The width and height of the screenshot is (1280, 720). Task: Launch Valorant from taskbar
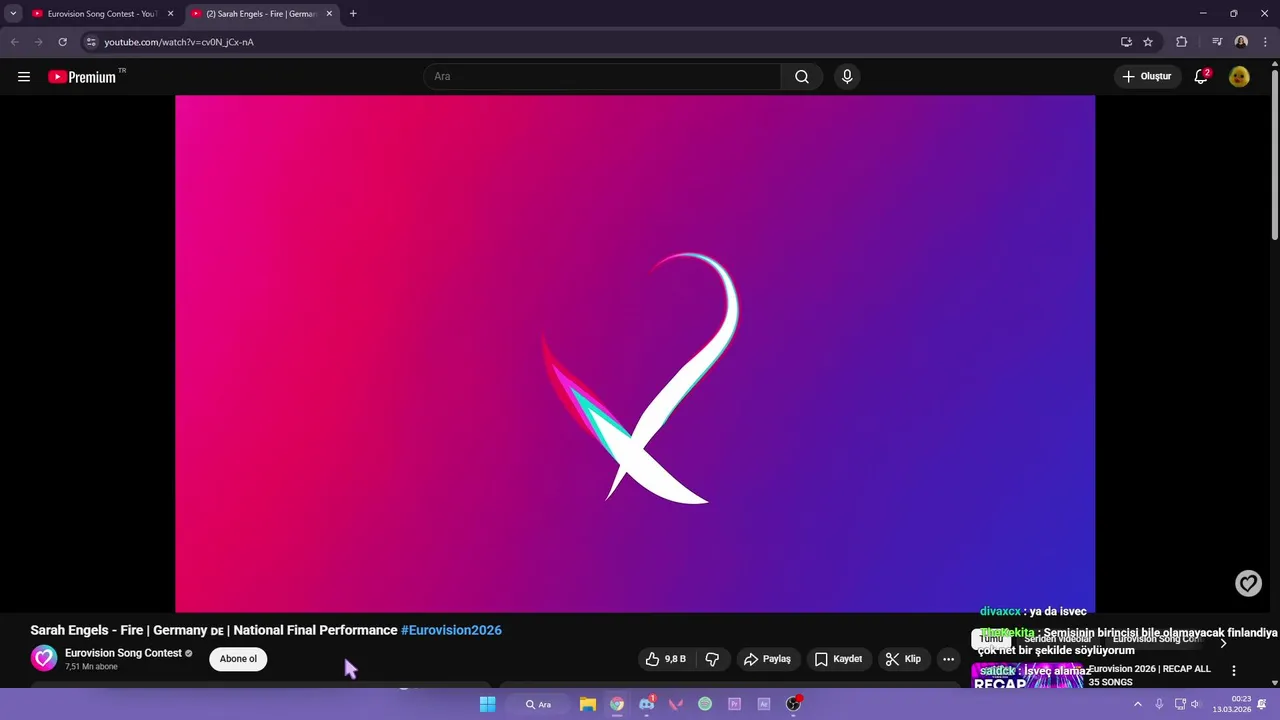pos(676,704)
